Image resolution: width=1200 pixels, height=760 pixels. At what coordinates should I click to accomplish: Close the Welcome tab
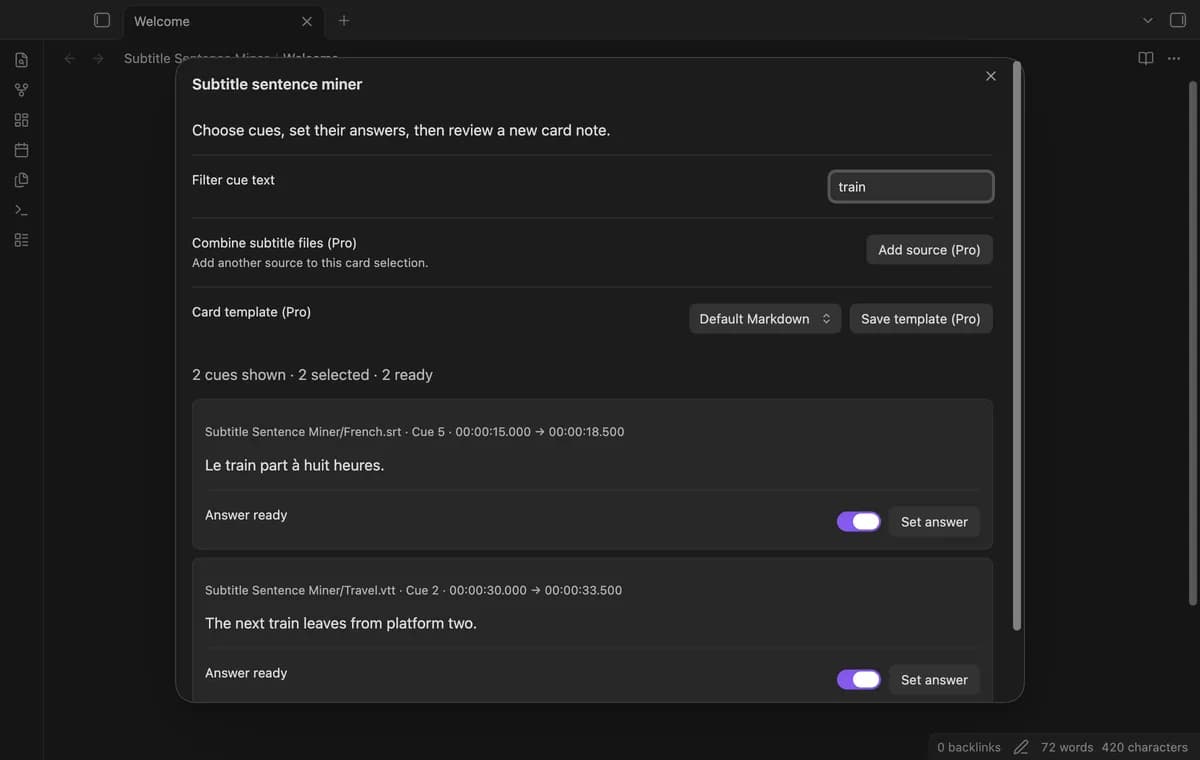(x=307, y=21)
